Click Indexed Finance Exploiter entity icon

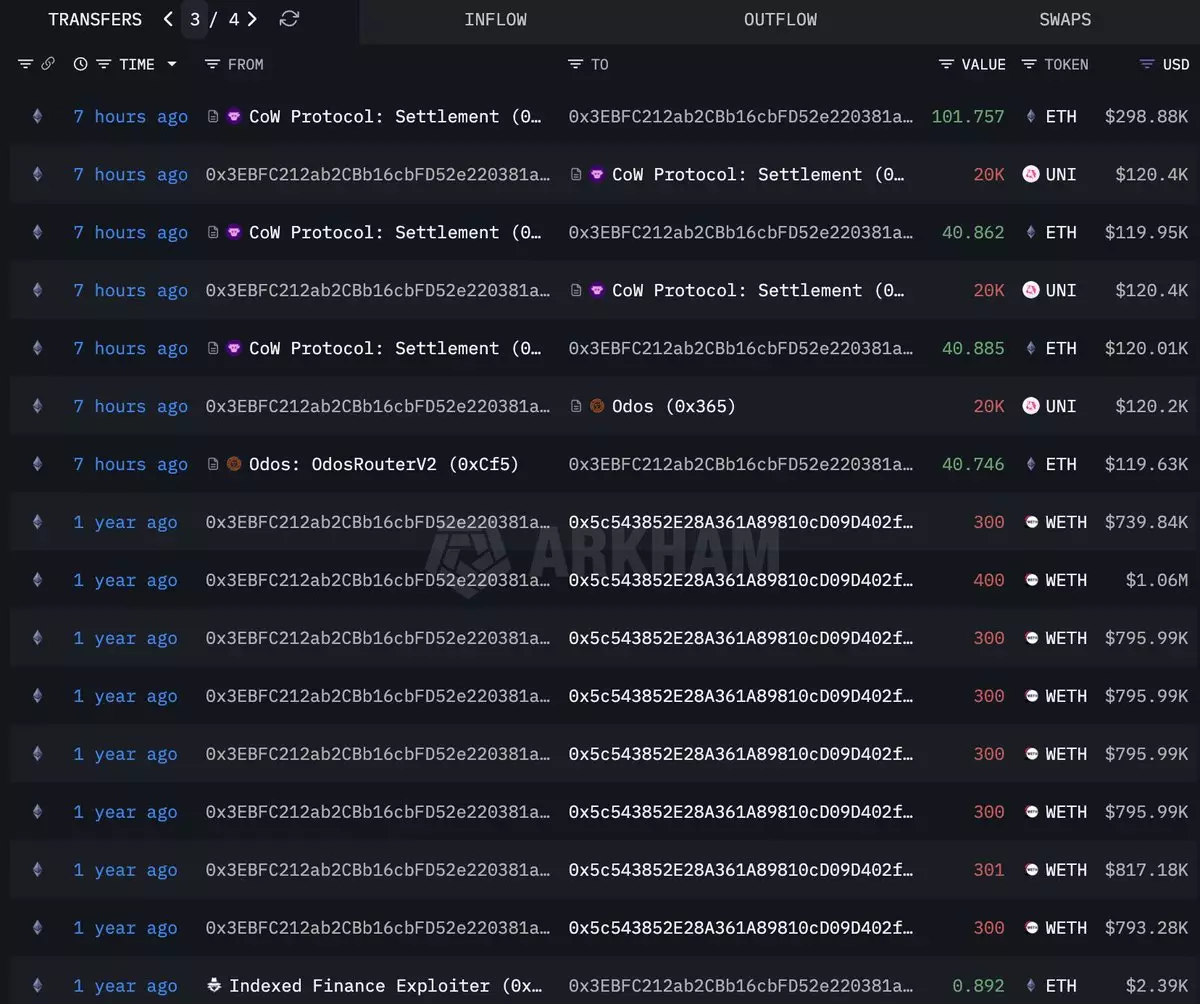(x=214, y=986)
